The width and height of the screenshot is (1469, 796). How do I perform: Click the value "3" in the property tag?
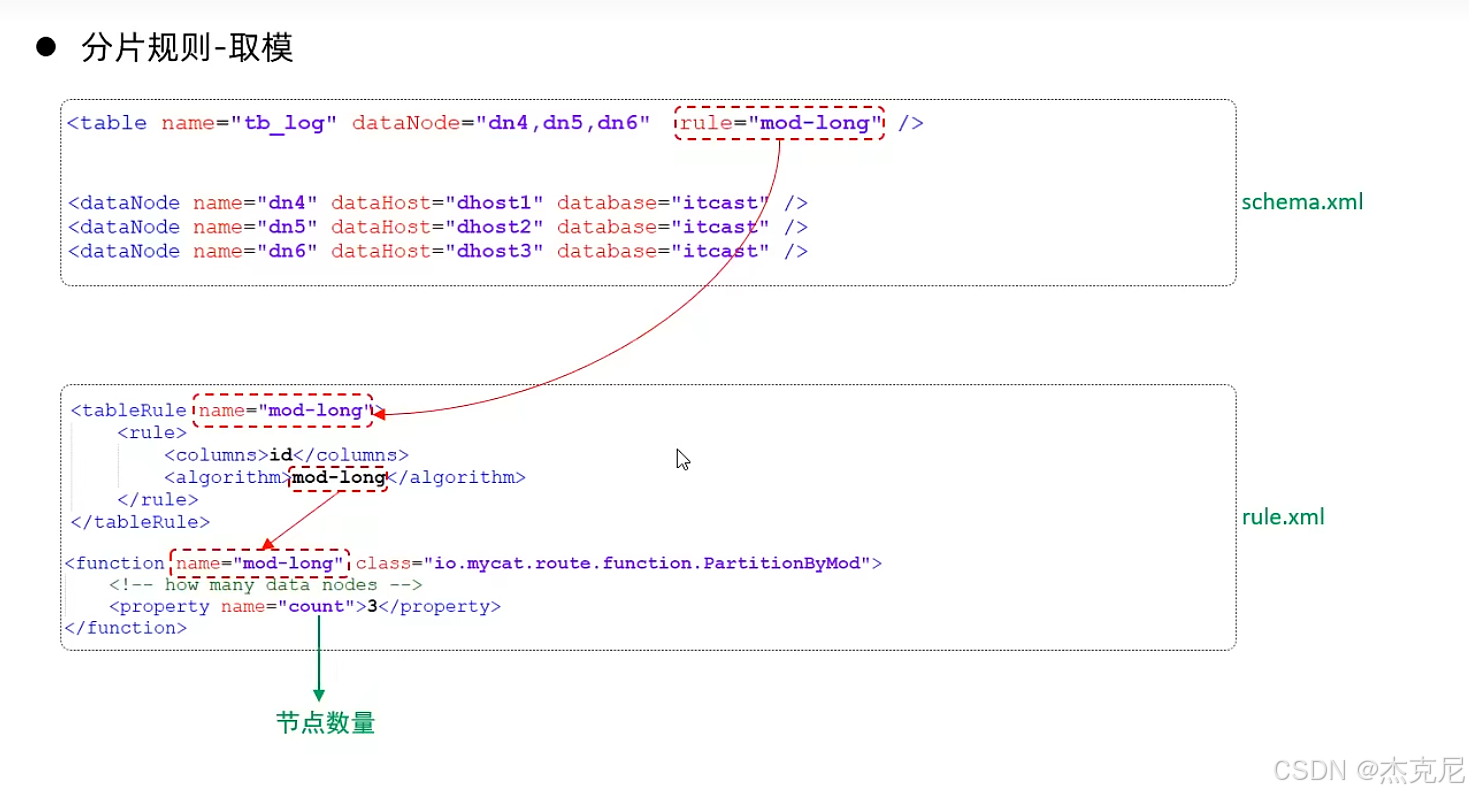point(372,607)
